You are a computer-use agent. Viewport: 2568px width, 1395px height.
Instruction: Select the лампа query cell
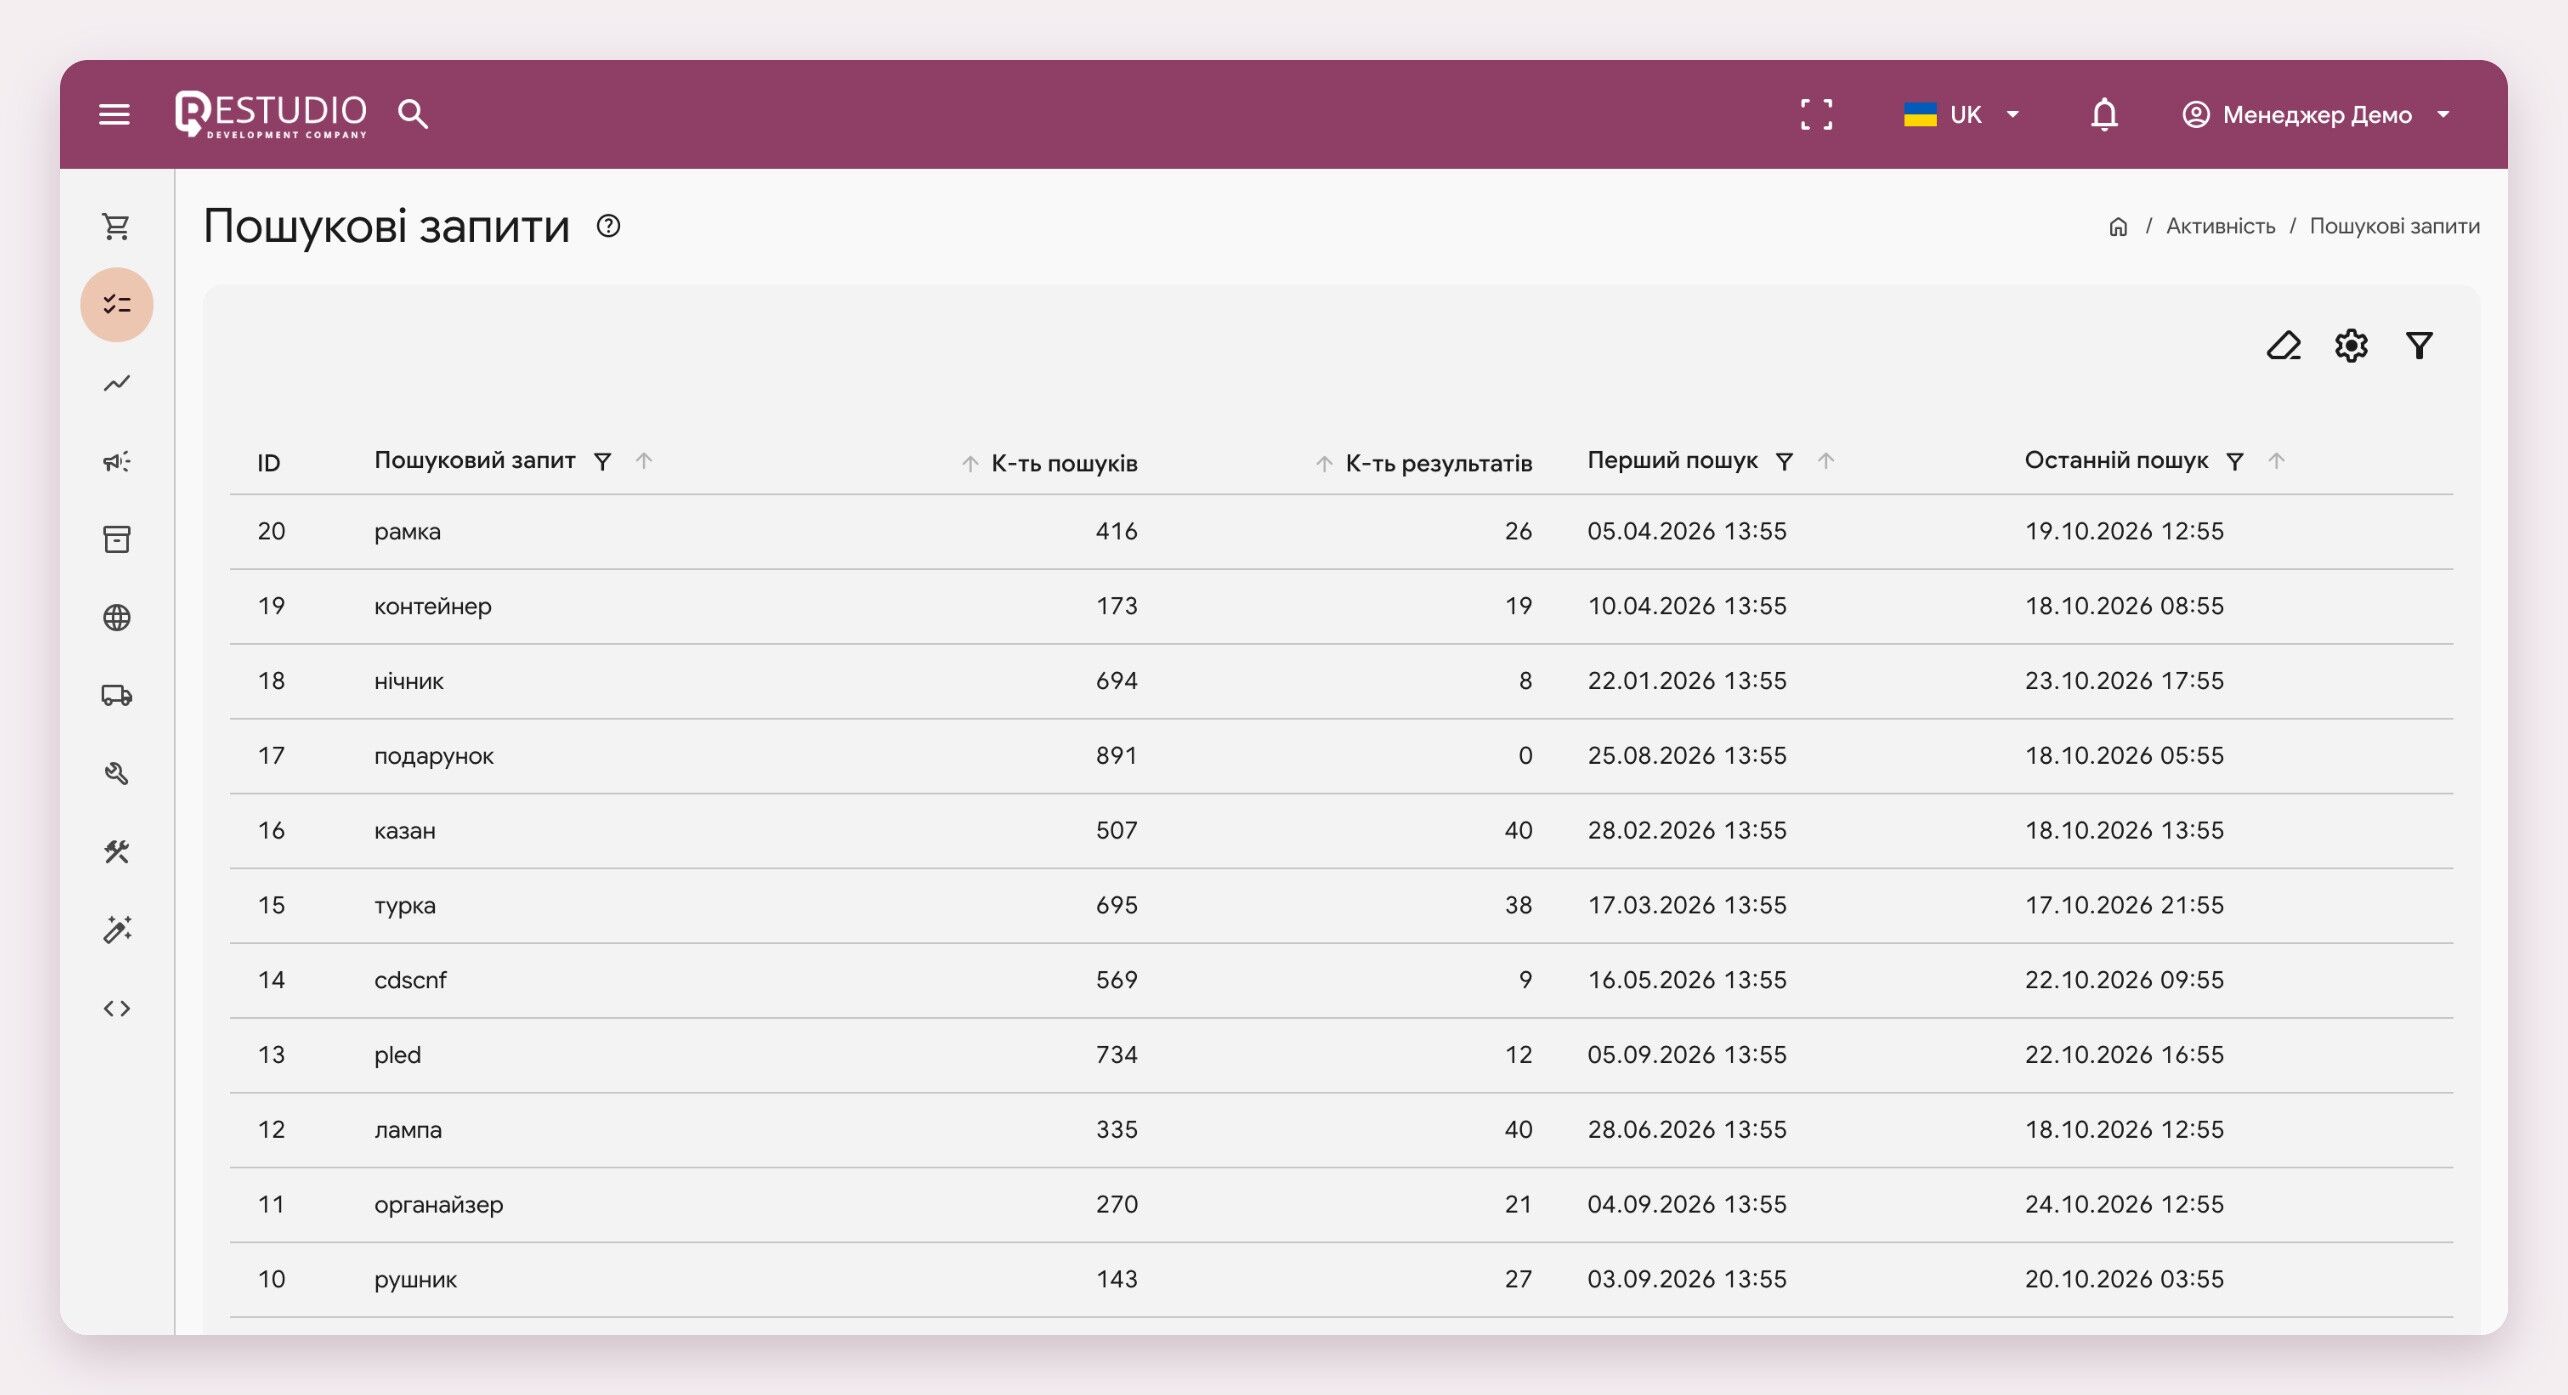[408, 1130]
